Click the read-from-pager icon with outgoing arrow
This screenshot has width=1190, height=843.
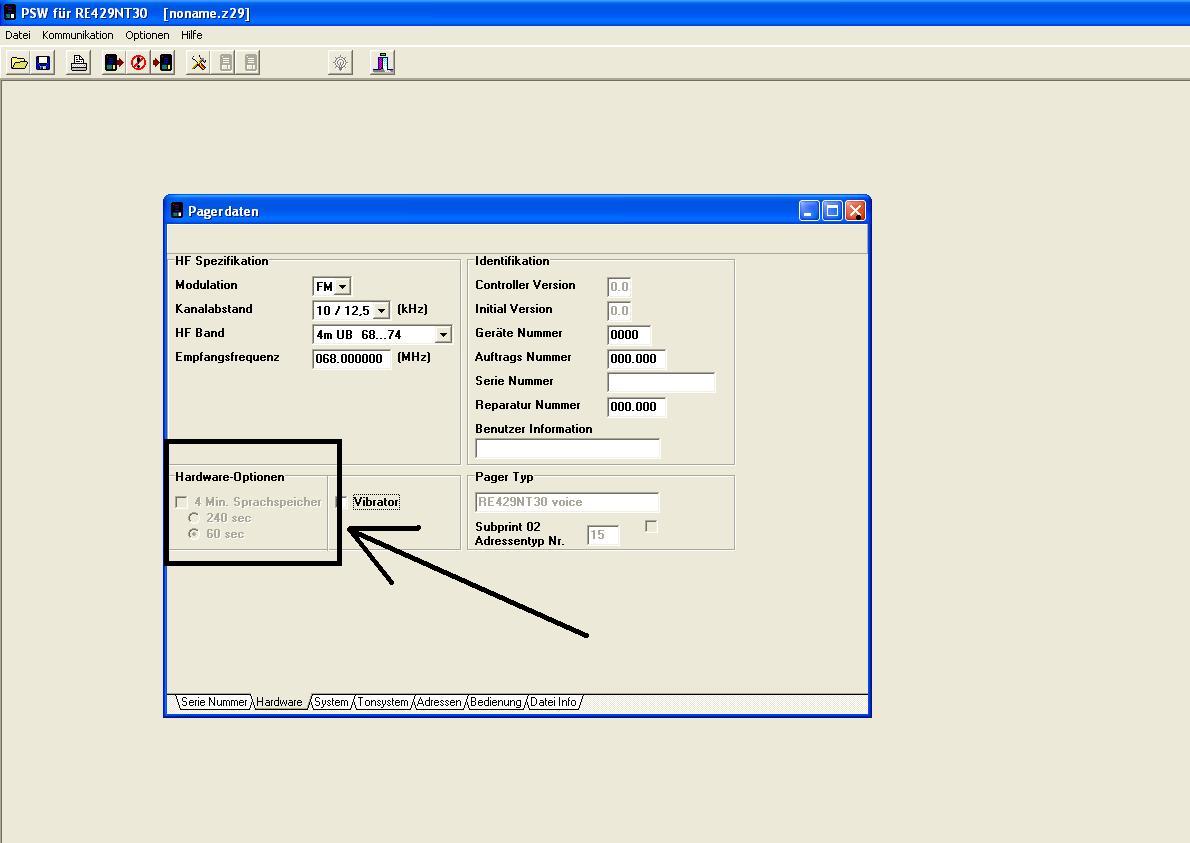114,63
